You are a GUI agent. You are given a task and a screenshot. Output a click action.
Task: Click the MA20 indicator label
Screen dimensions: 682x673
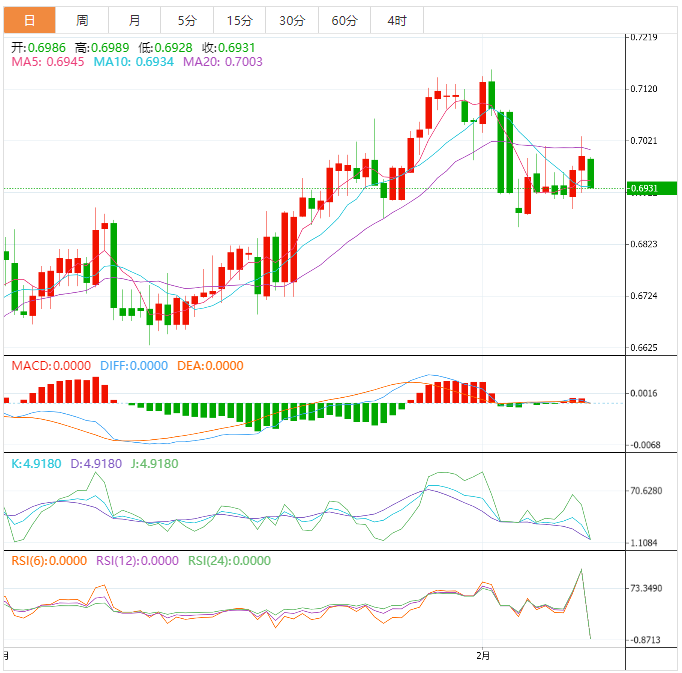222,62
